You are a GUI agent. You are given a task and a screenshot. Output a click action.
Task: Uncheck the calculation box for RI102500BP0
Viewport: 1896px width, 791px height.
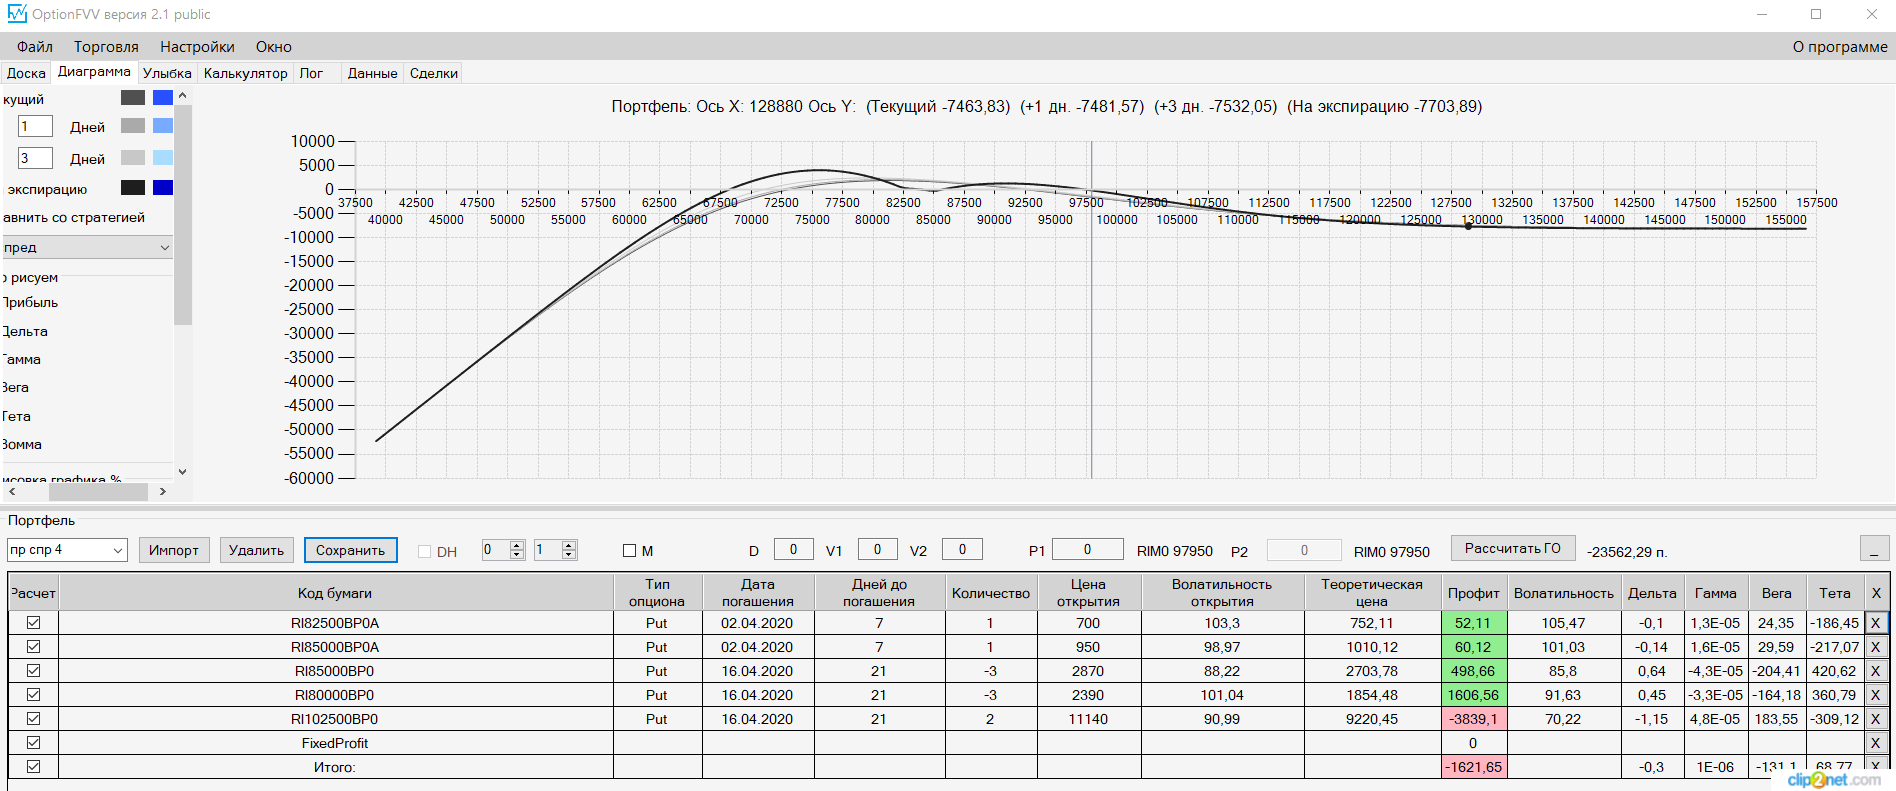pyautogui.click(x=33, y=719)
